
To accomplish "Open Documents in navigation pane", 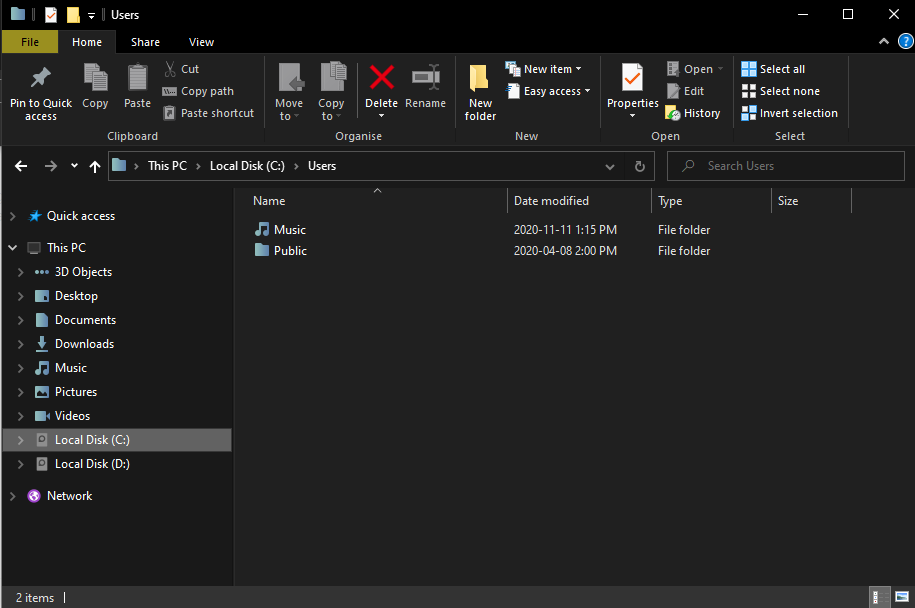I will (x=85, y=320).
